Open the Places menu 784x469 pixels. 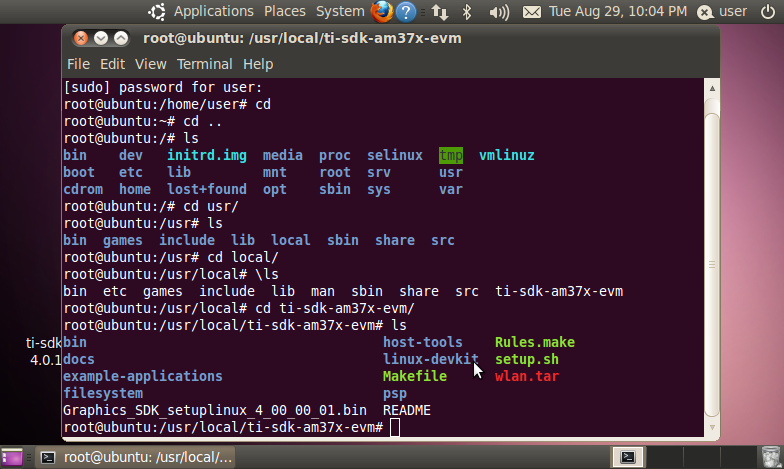pos(284,11)
